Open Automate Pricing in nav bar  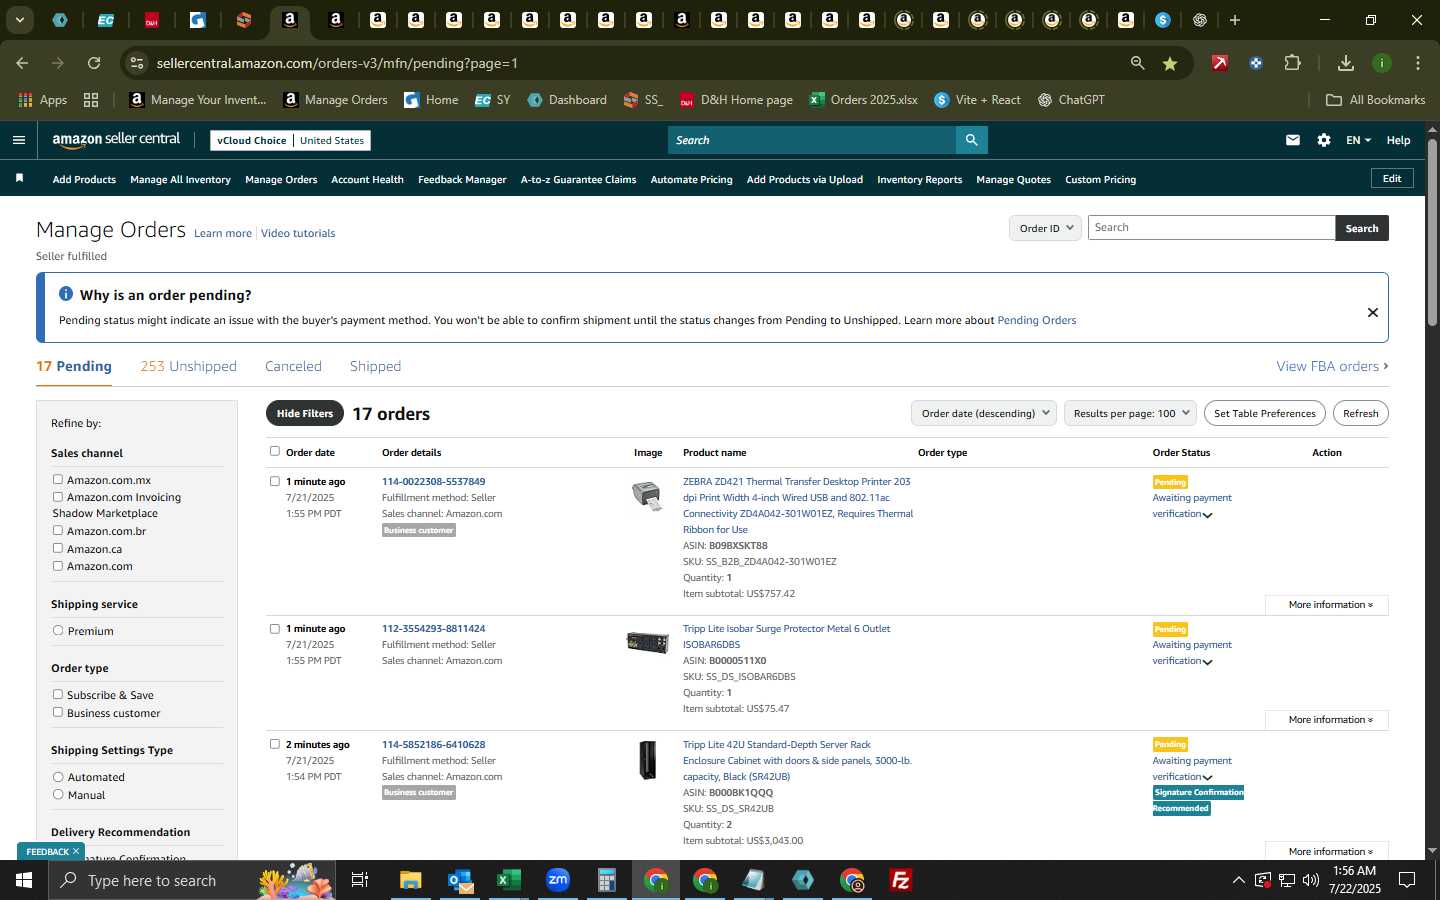[x=691, y=179]
